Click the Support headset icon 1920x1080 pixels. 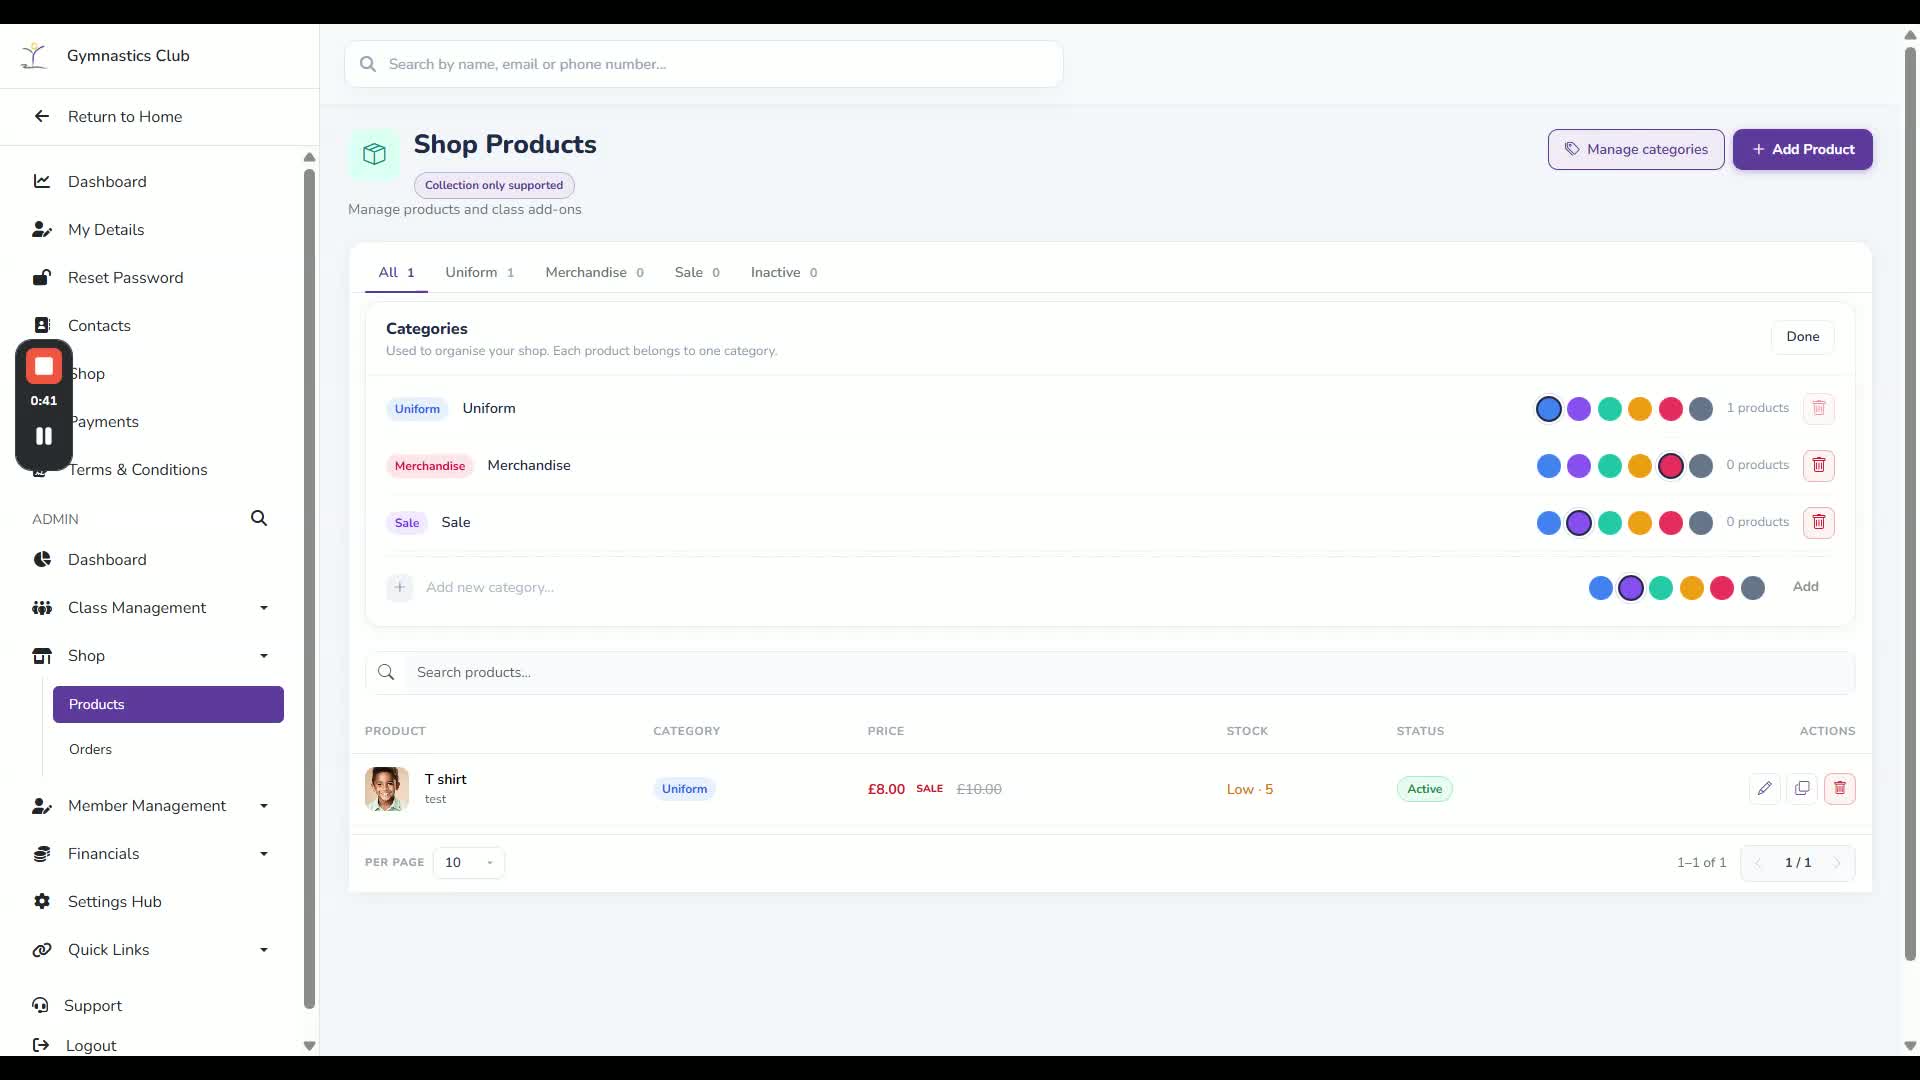[40, 1005]
